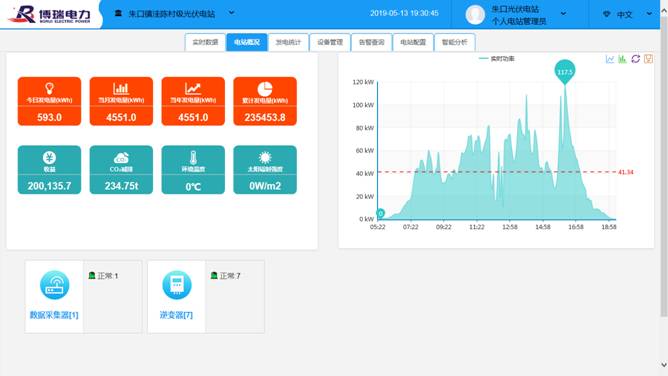Screen dimensions: 668x376
Task: Switch chart to bar view icon
Action: coord(622,59)
